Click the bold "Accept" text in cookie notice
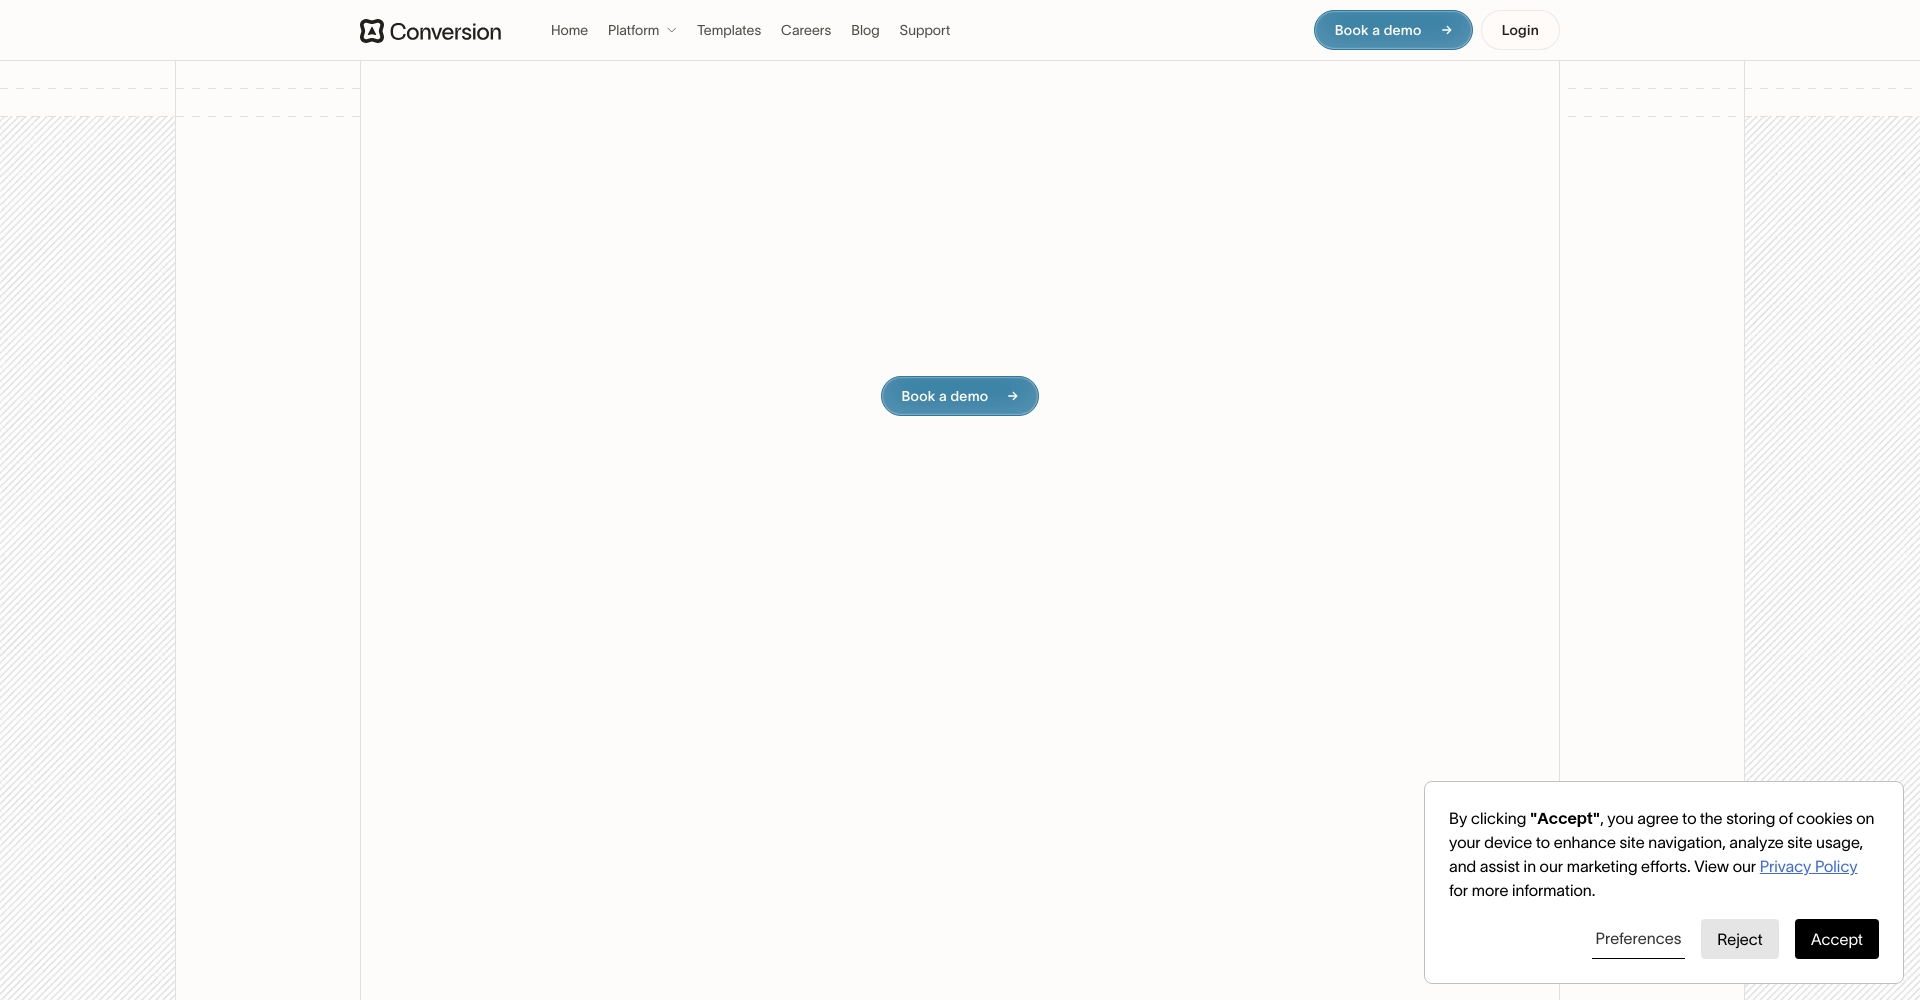Viewport: 1920px width, 1000px height. (x=1564, y=818)
